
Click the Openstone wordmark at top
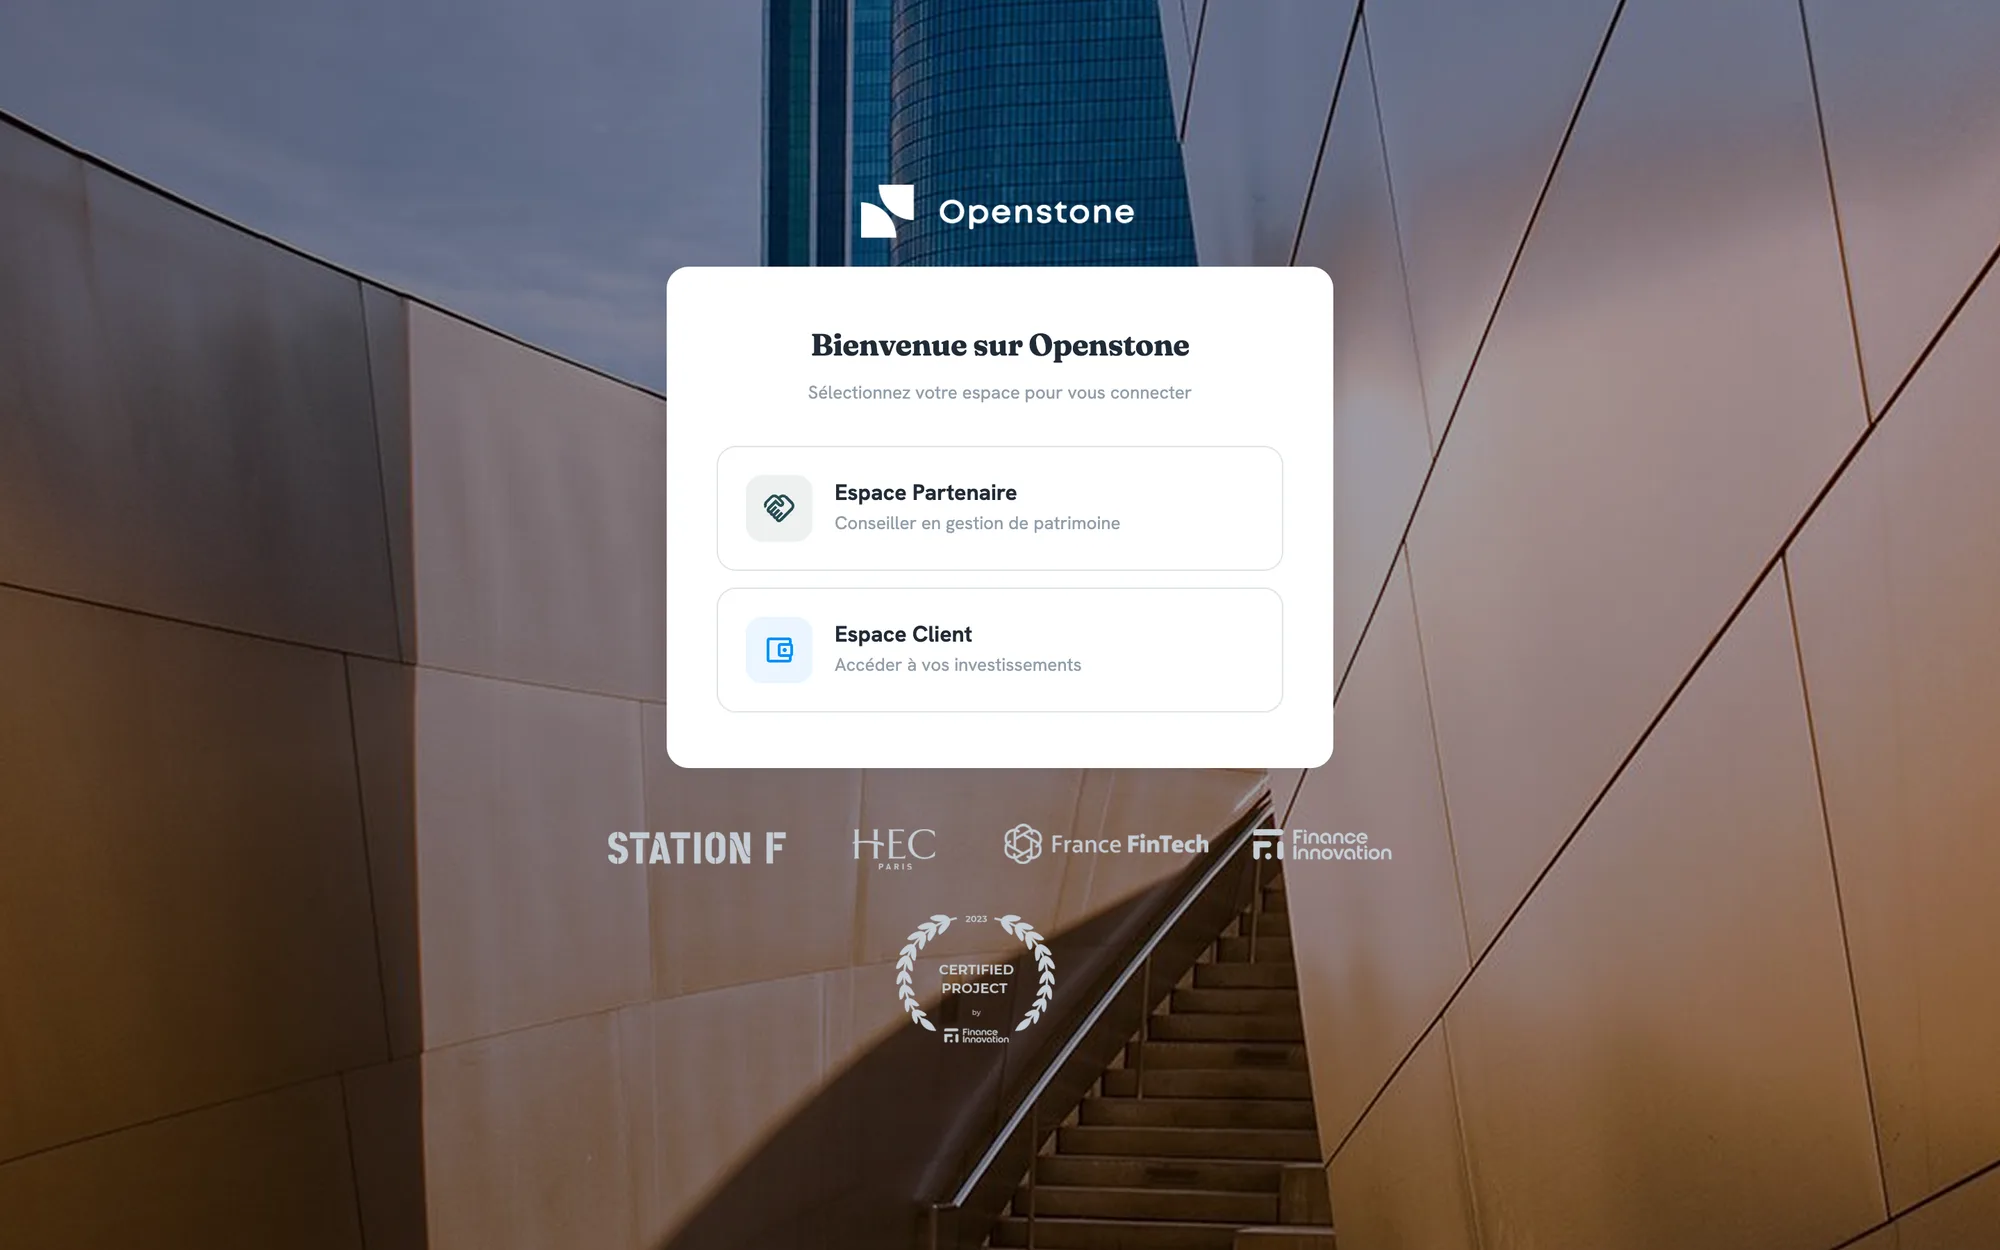coord(1036,213)
